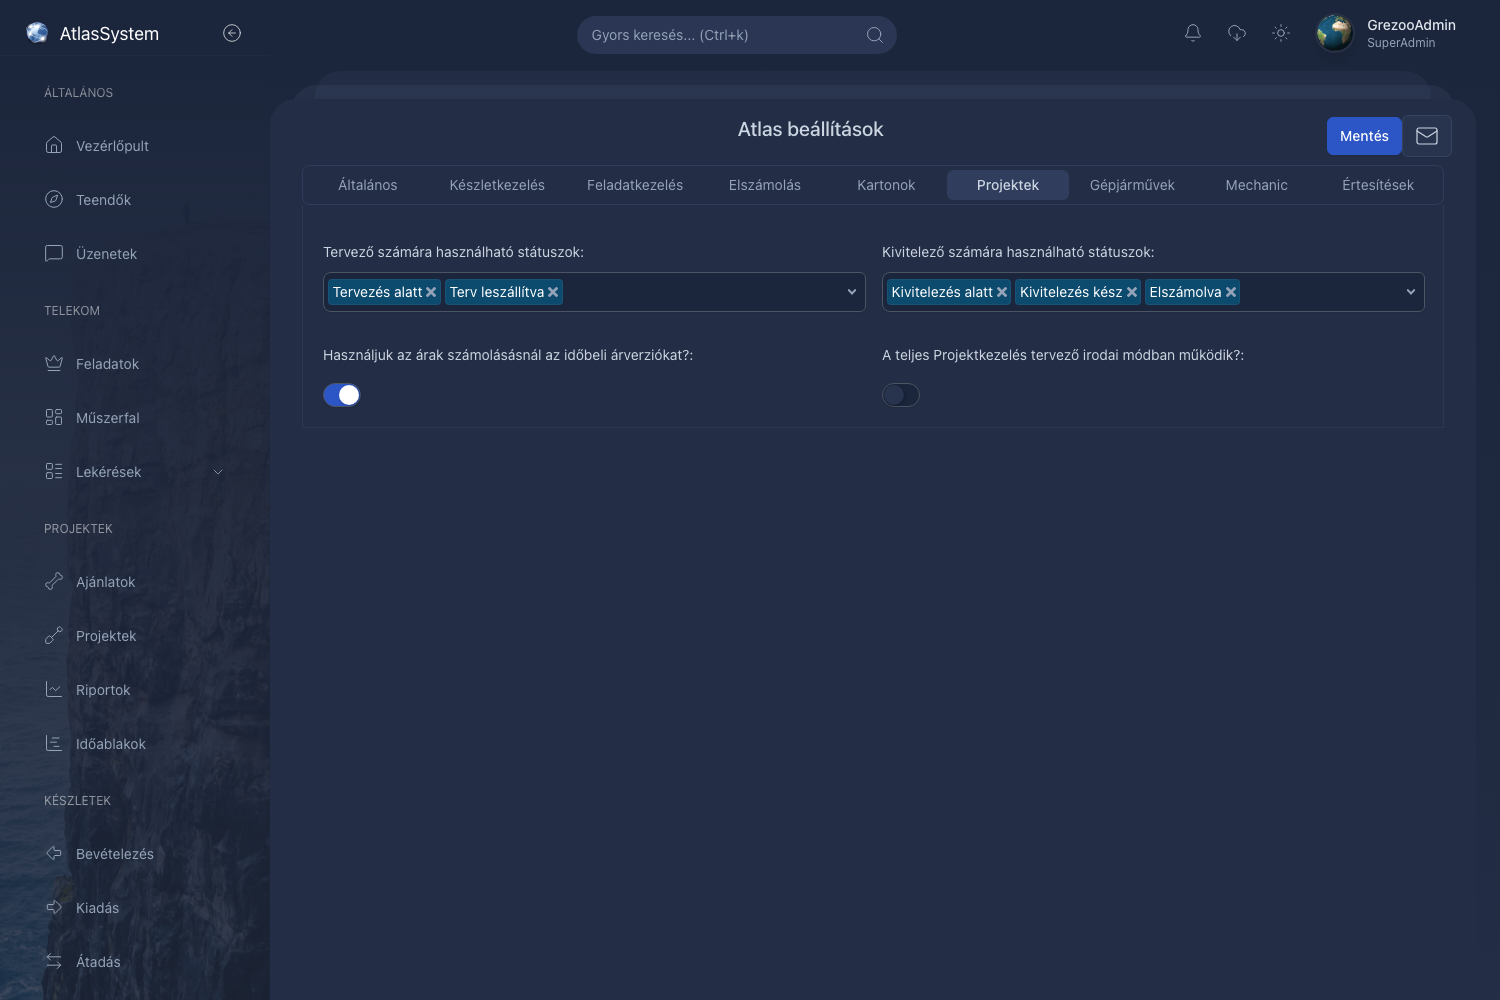Focus the Gyors keresés search field
The height and width of the screenshot is (1000, 1500).
point(737,35)
